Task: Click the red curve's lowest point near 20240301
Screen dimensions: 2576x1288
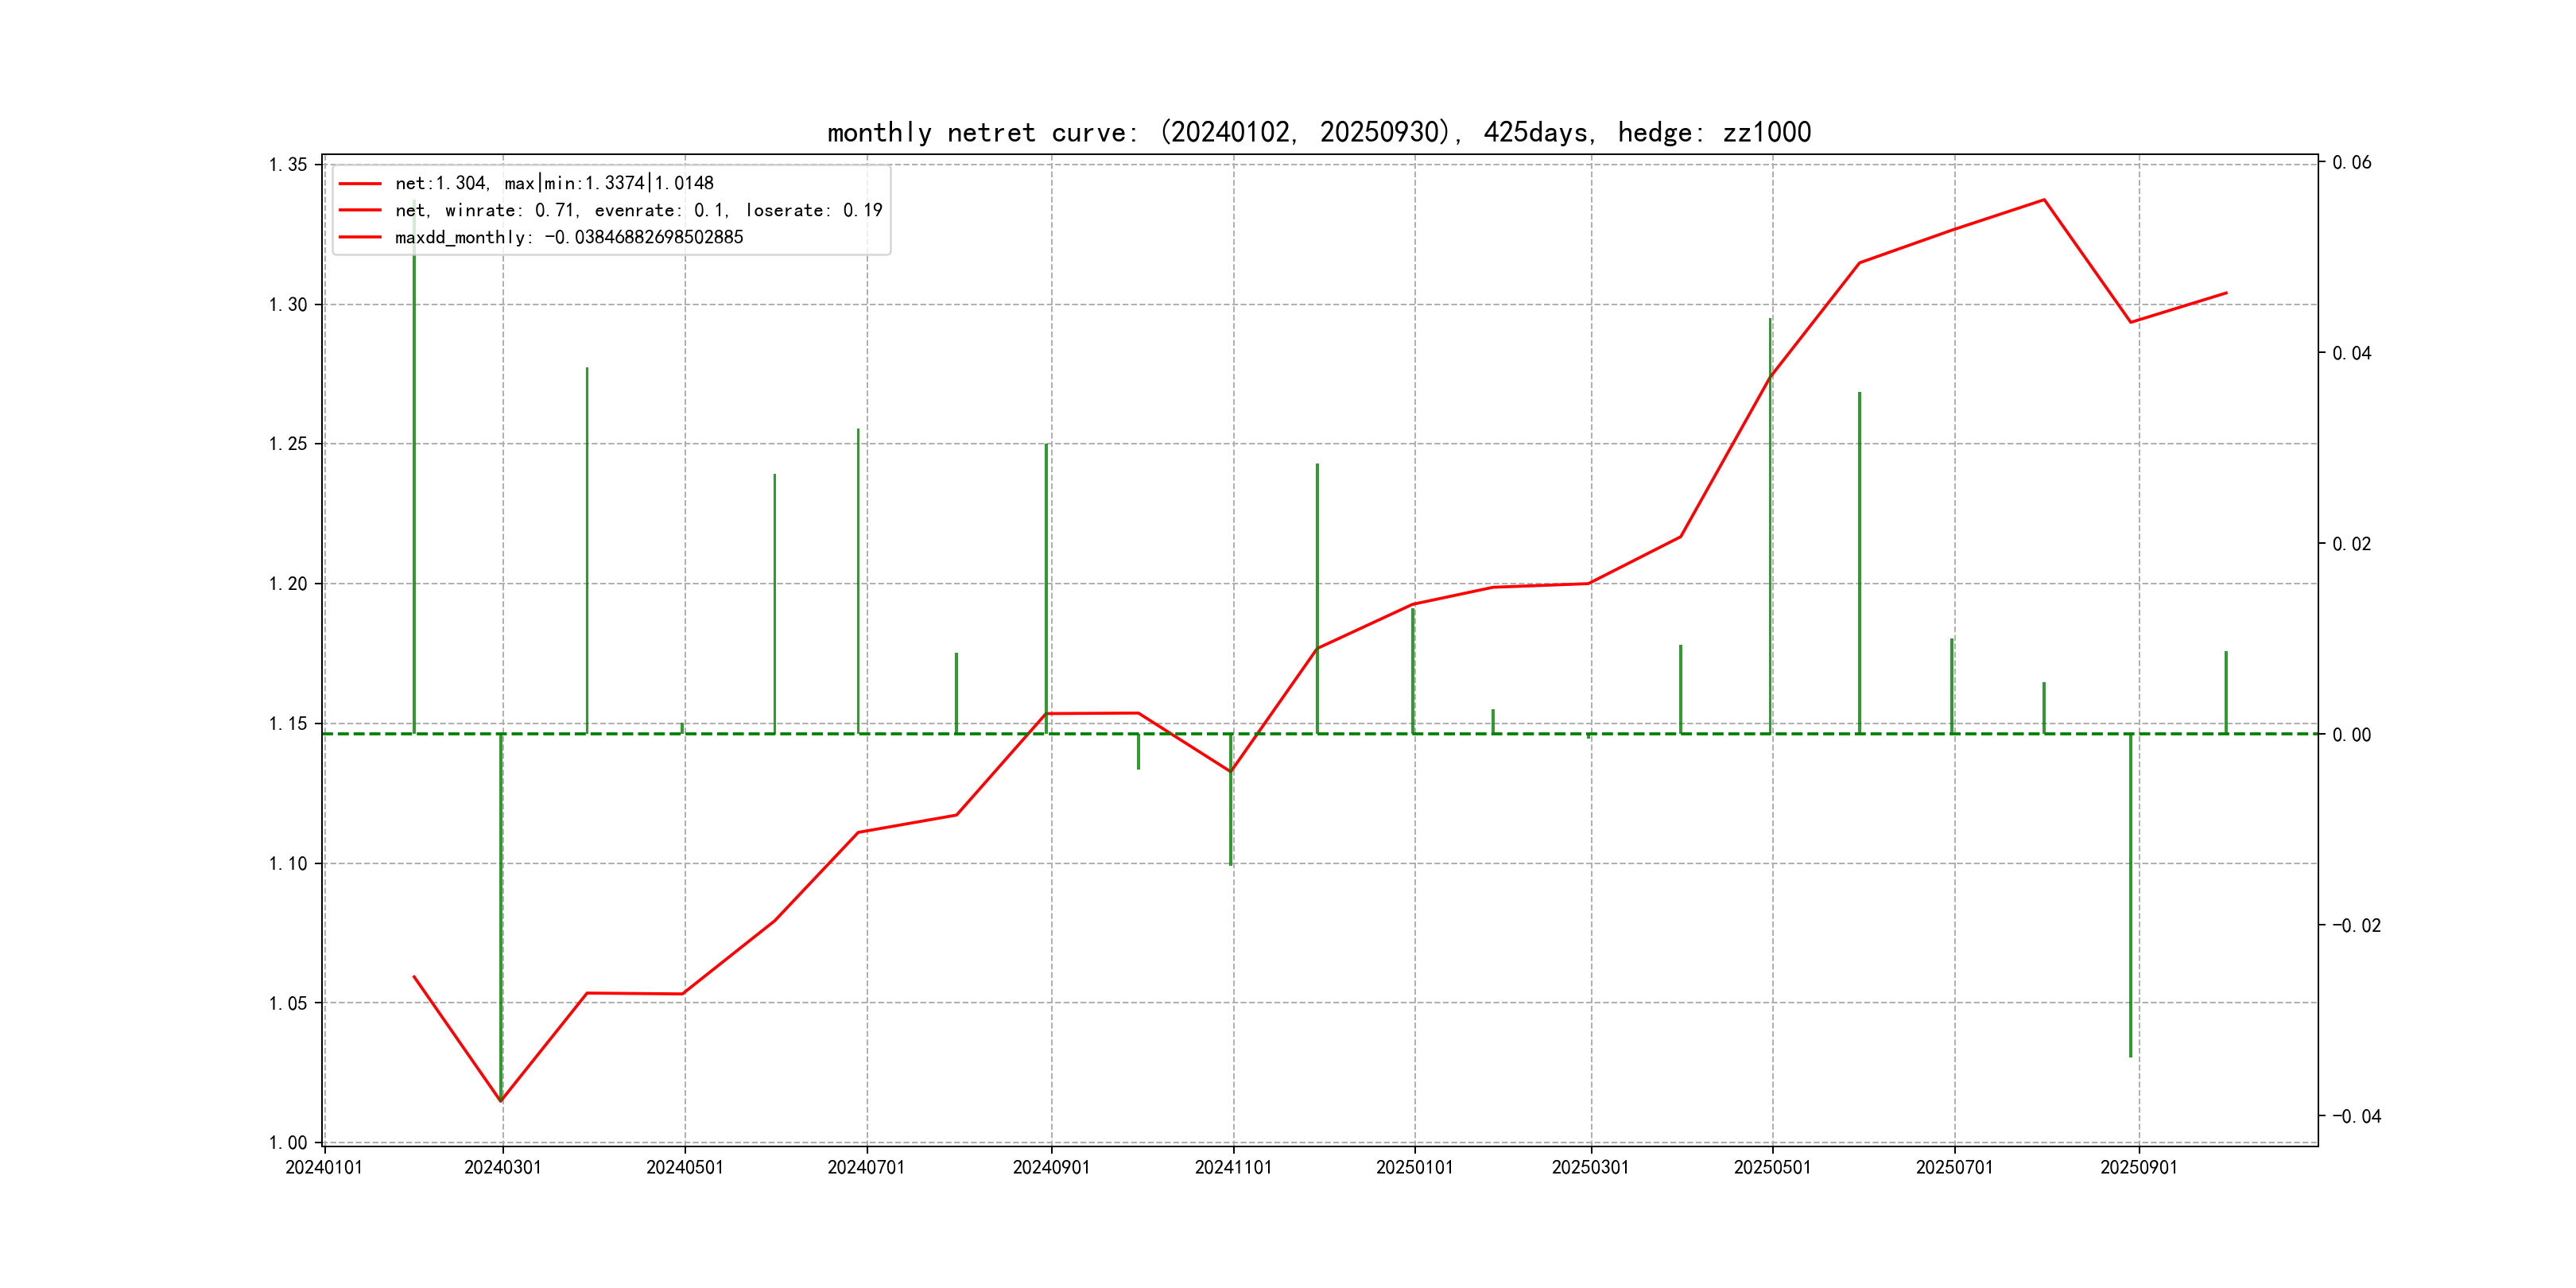Action: click(501, 1101)
